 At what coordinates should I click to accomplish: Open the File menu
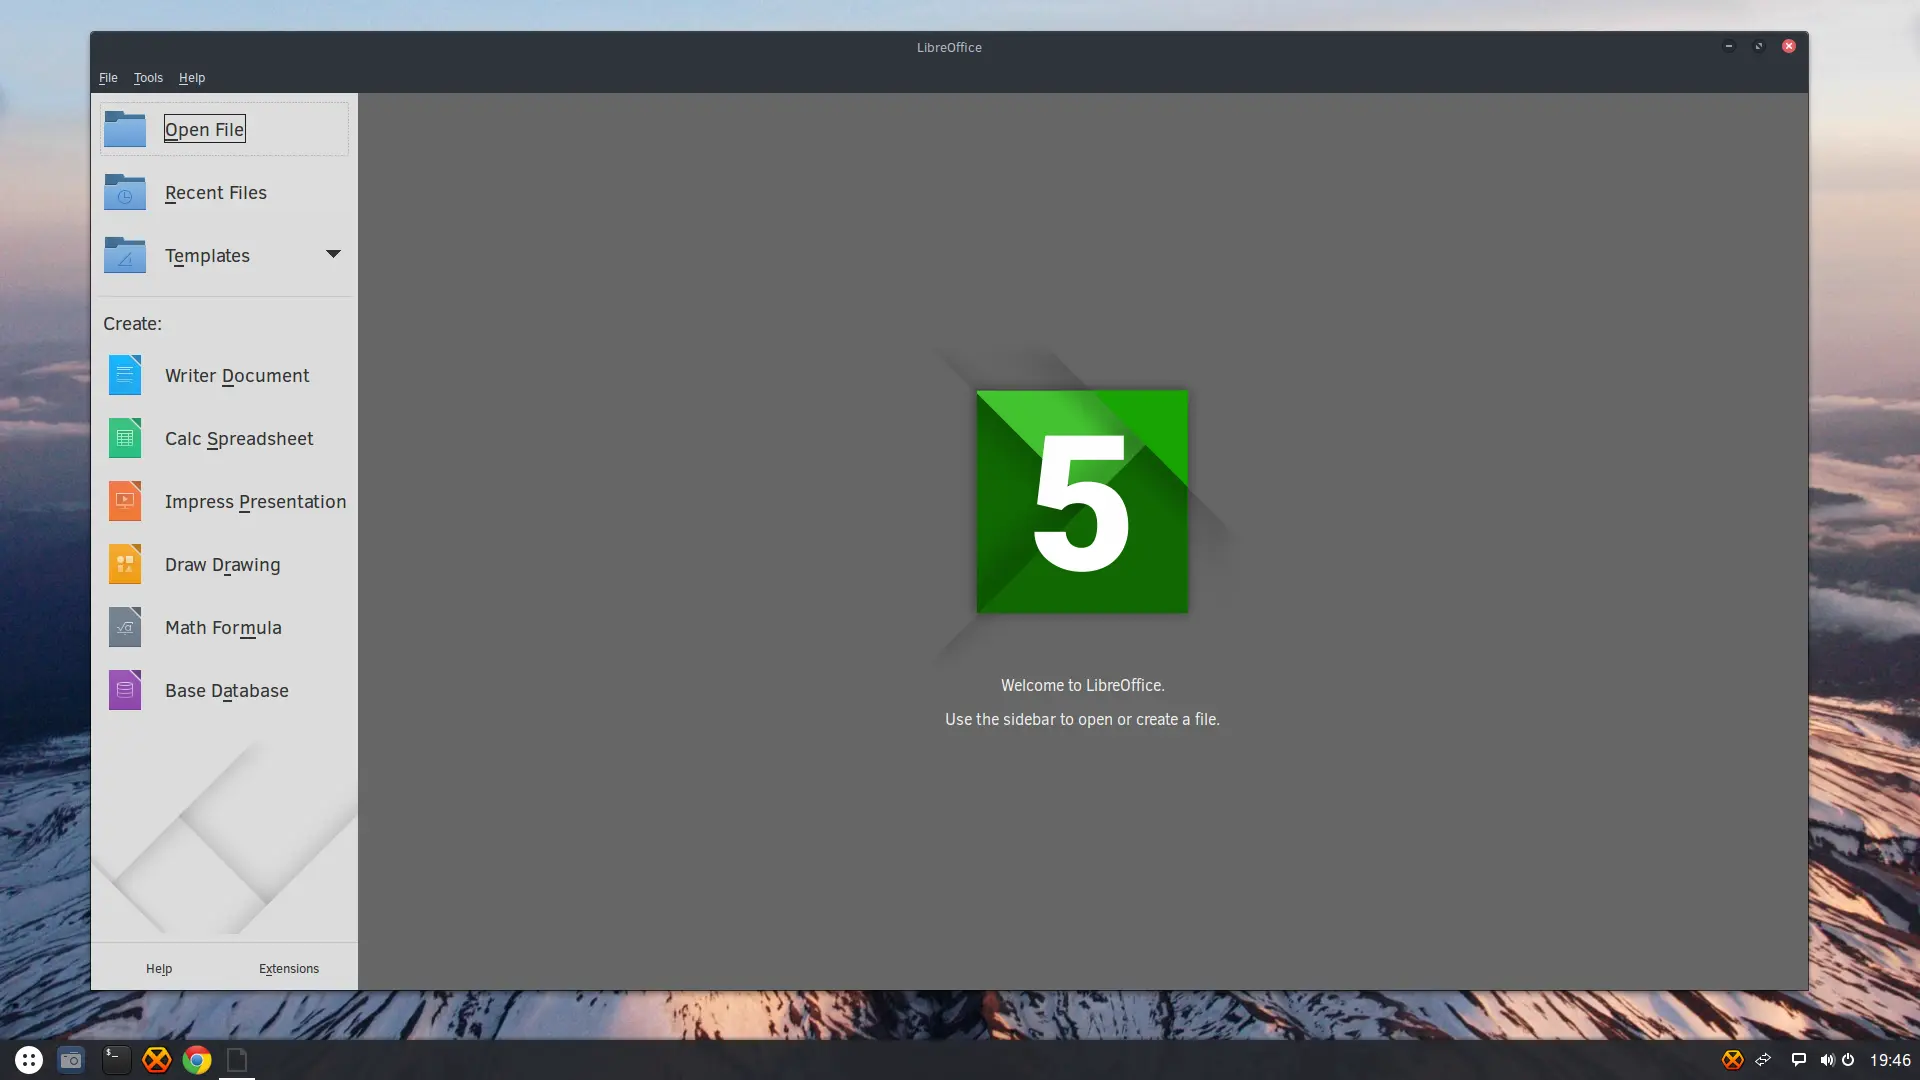tap(108, 78)
